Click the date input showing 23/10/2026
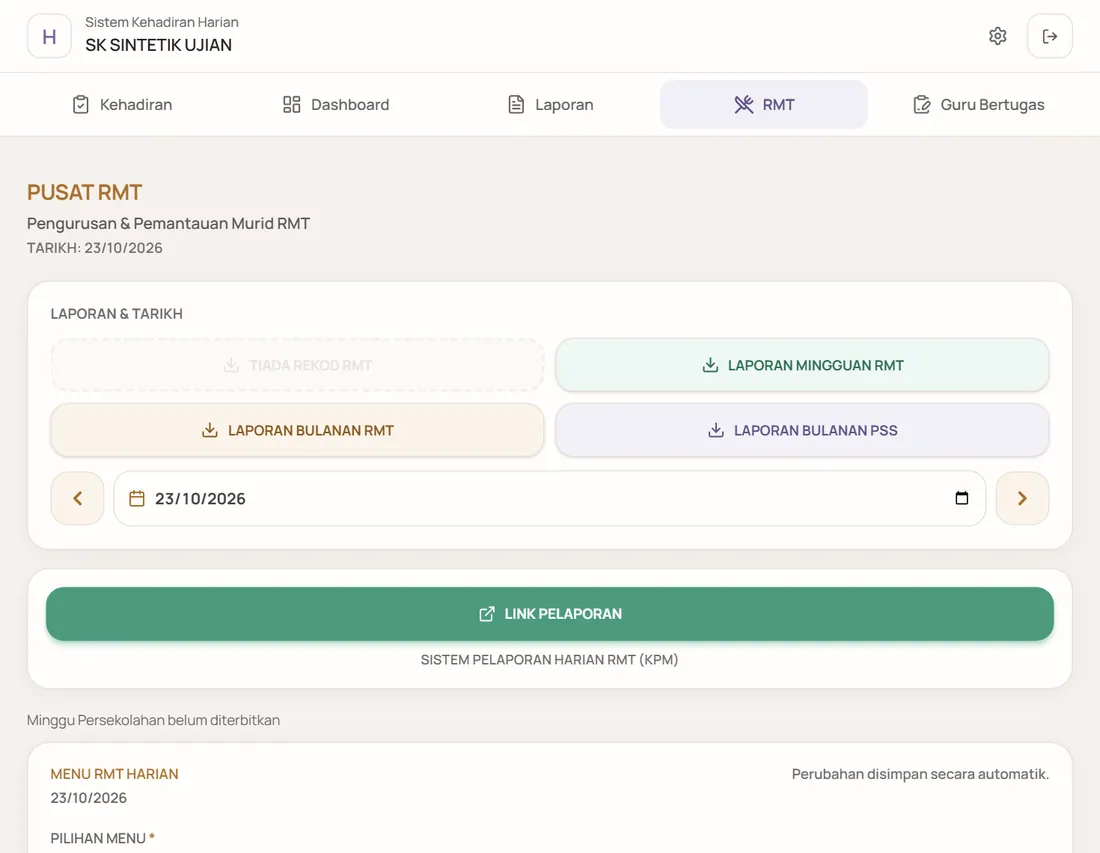 [x=550, y=498]
